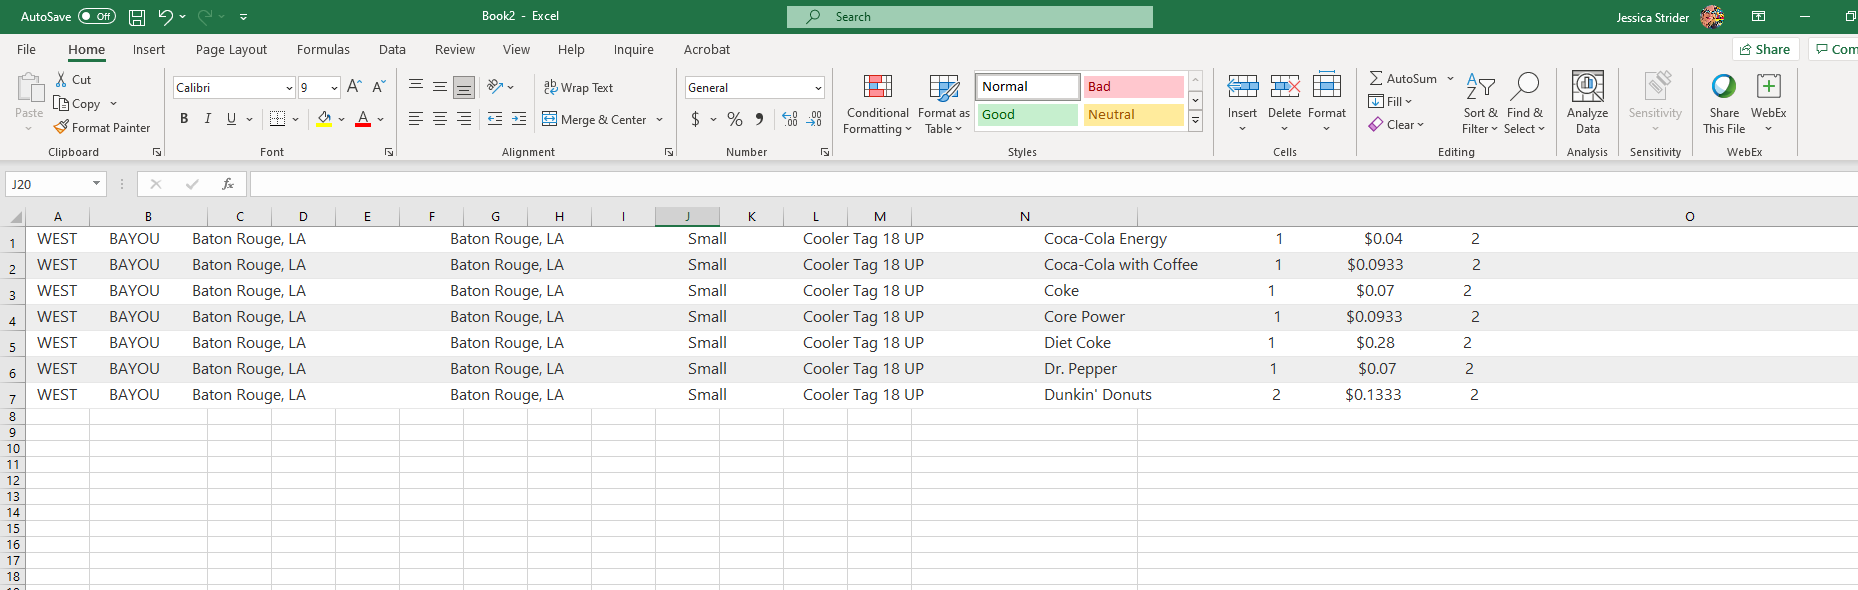Click the Share button
This screenshot has width=1858, height=590.
coord(1765,50)
